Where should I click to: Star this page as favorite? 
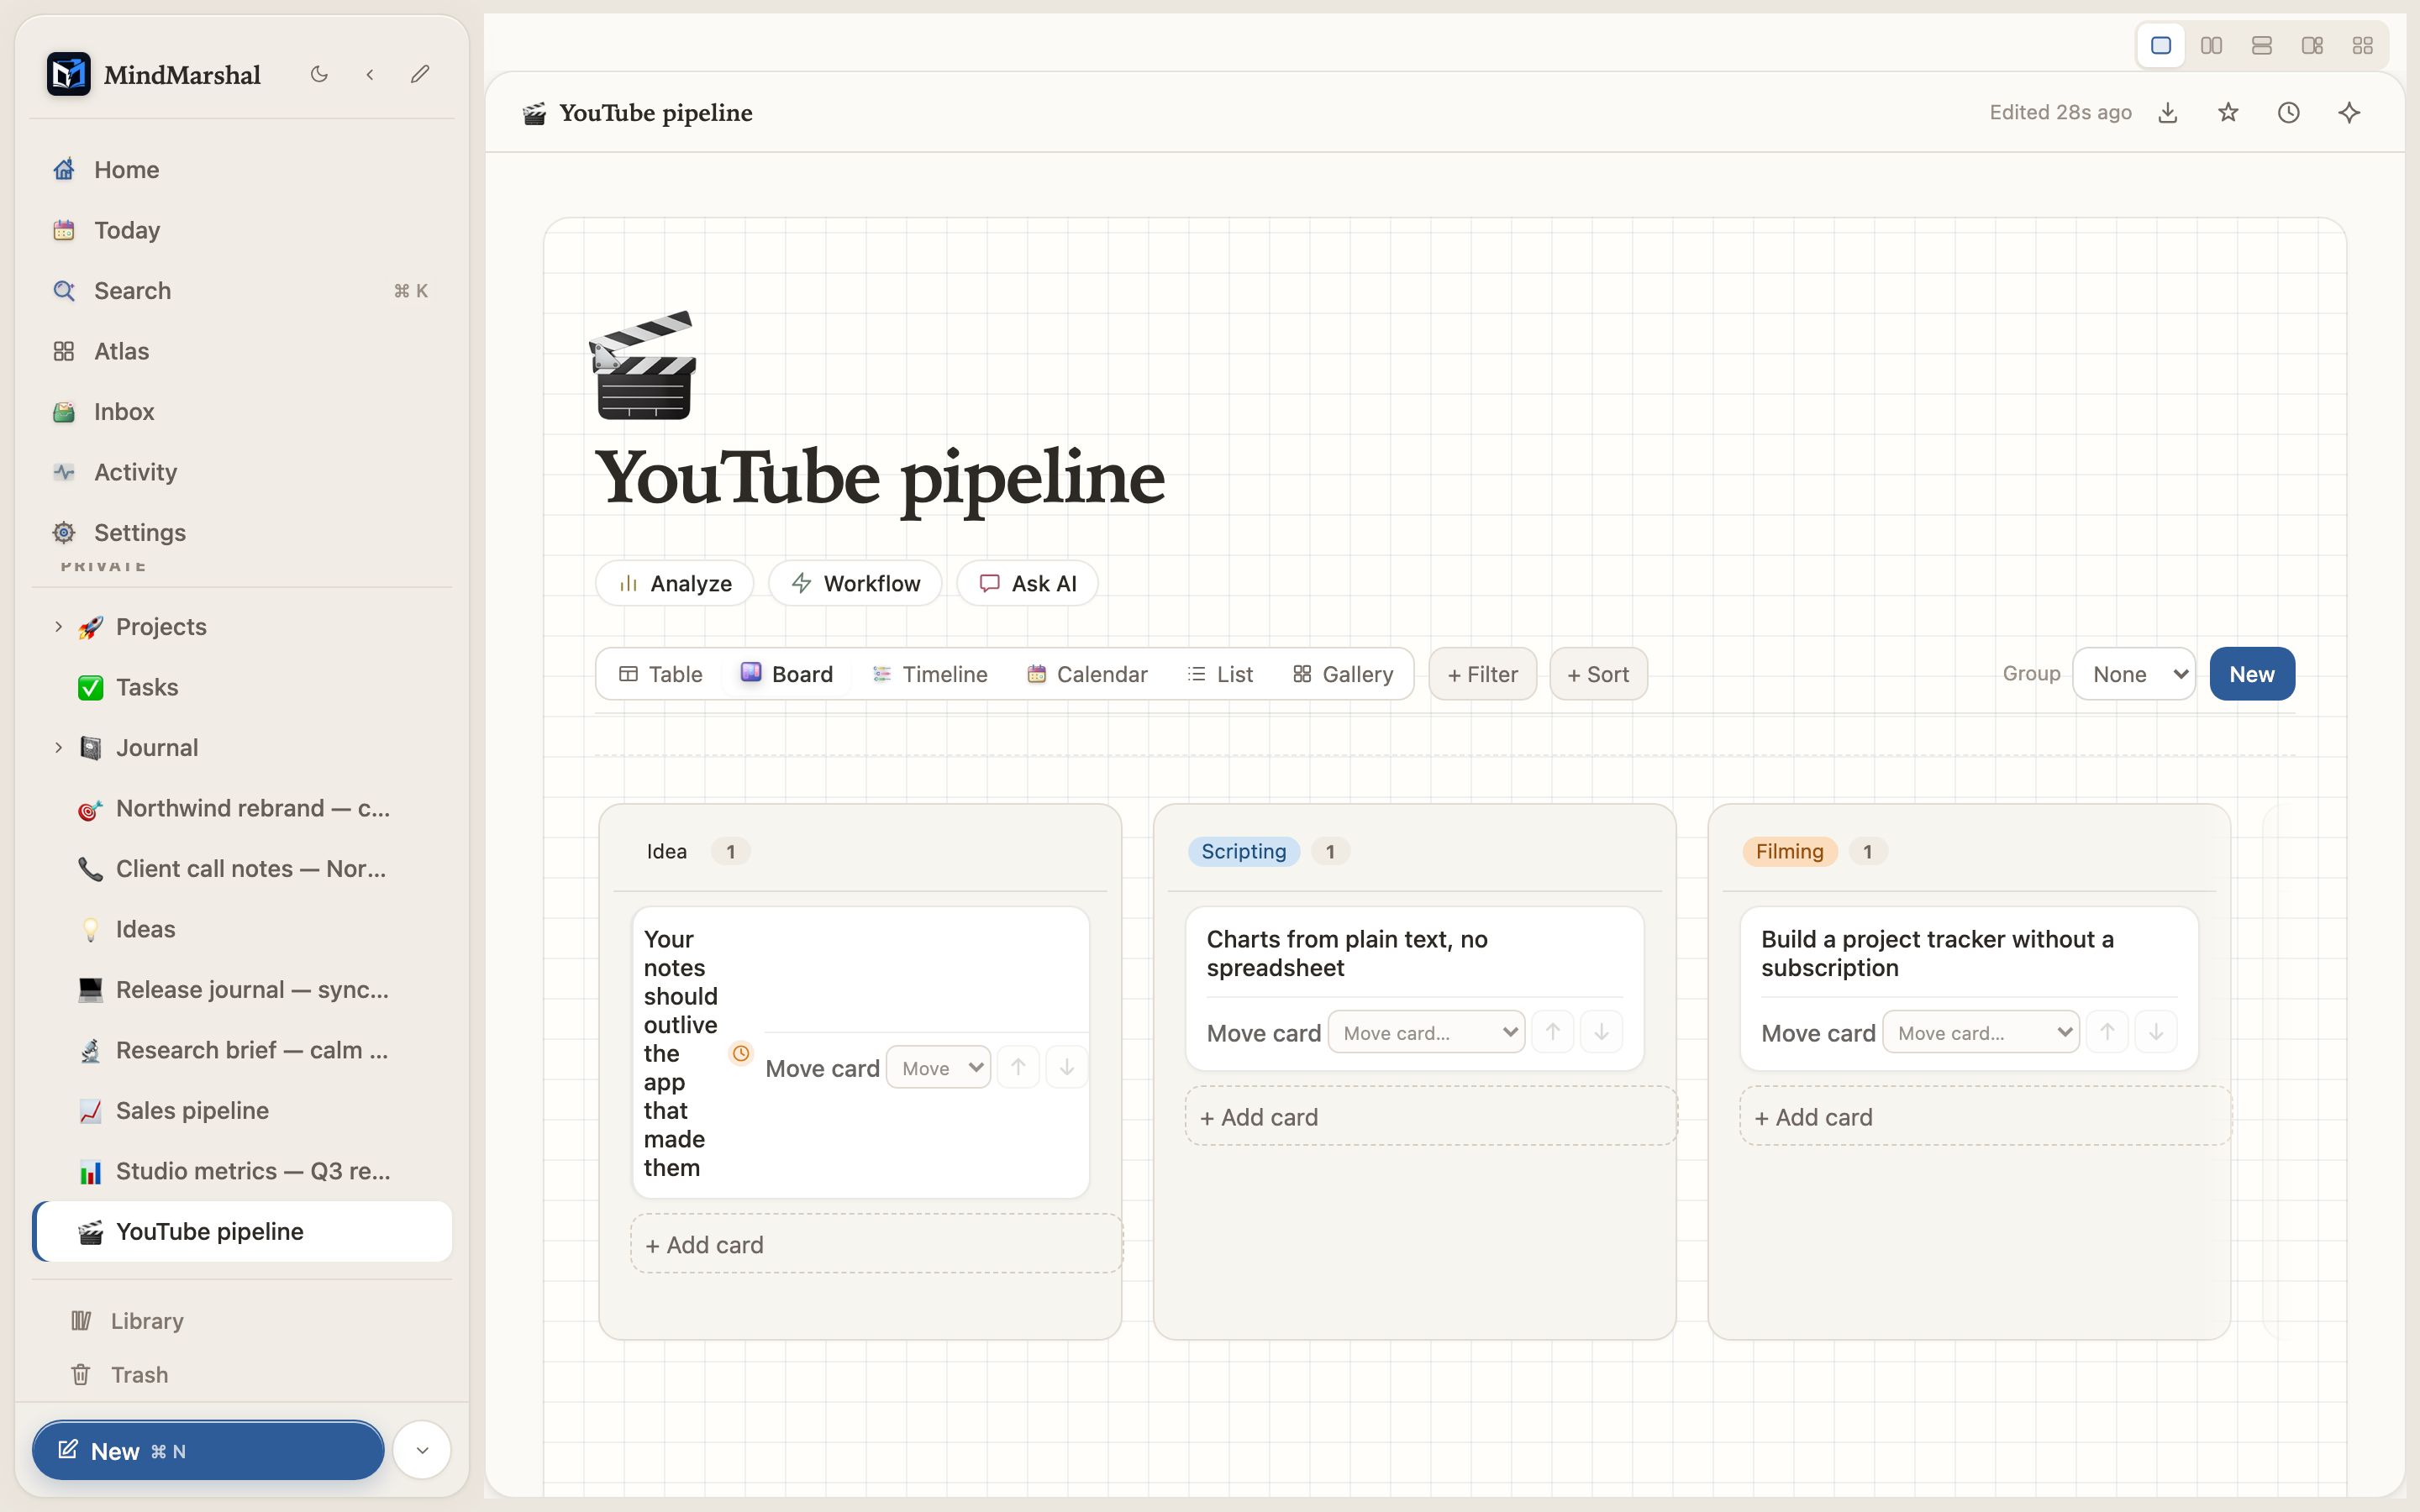point(2228,113)
